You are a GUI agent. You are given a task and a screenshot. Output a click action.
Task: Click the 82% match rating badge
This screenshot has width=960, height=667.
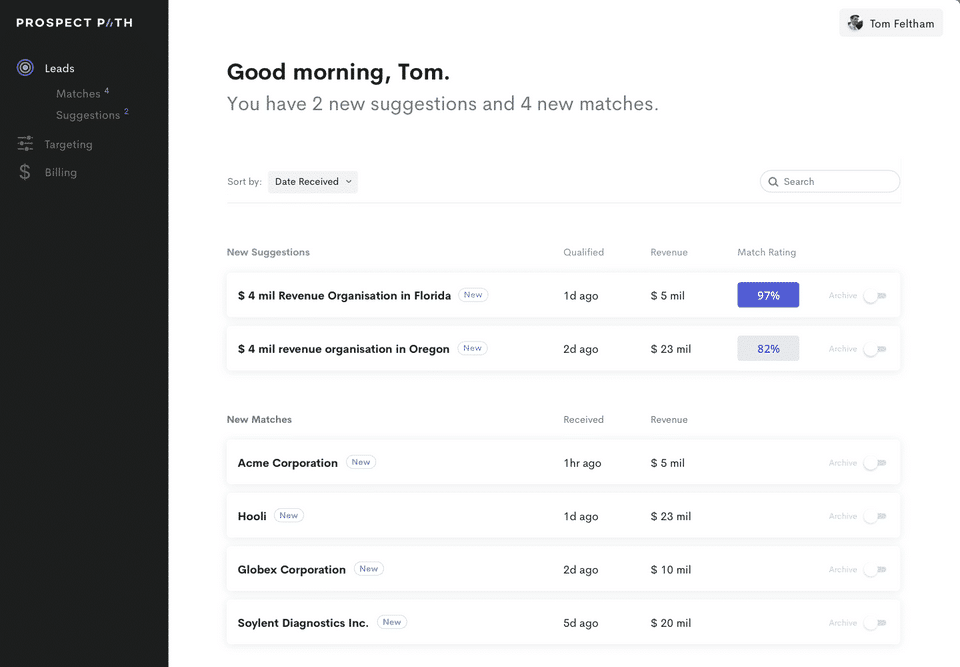click(x=768, y=349)
